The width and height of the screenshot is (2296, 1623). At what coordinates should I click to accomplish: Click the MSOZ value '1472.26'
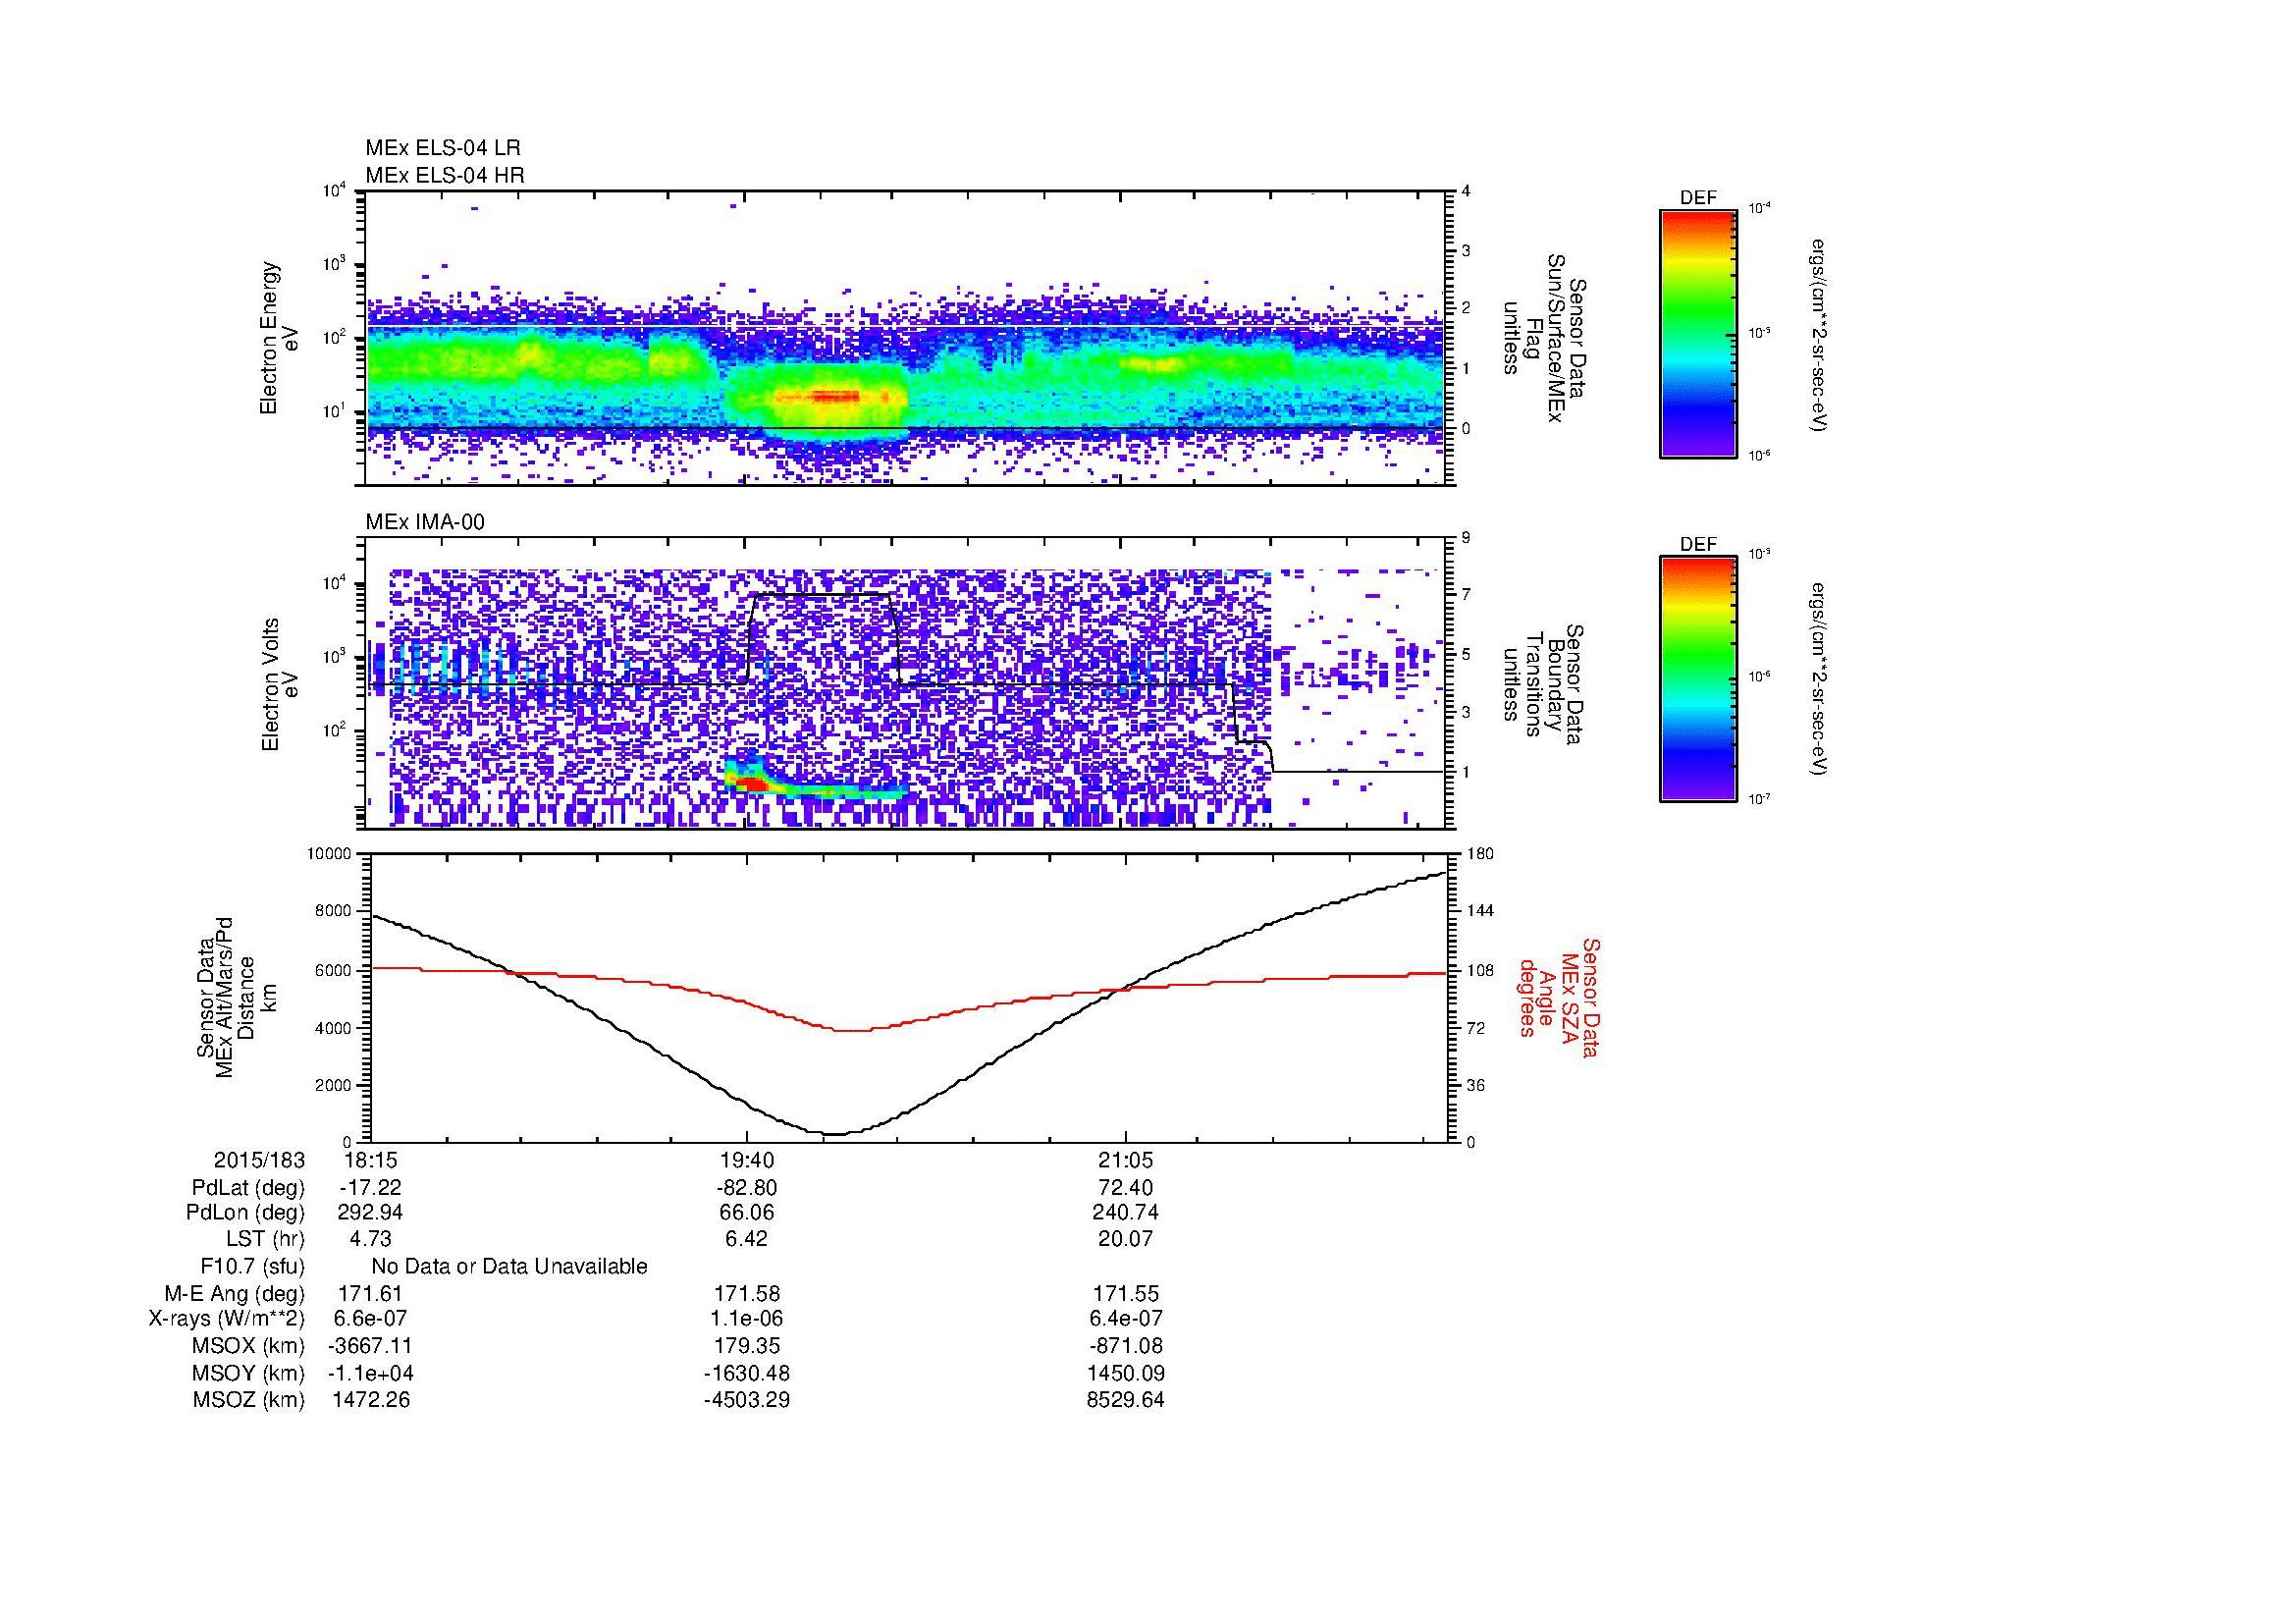[371, 1400]
